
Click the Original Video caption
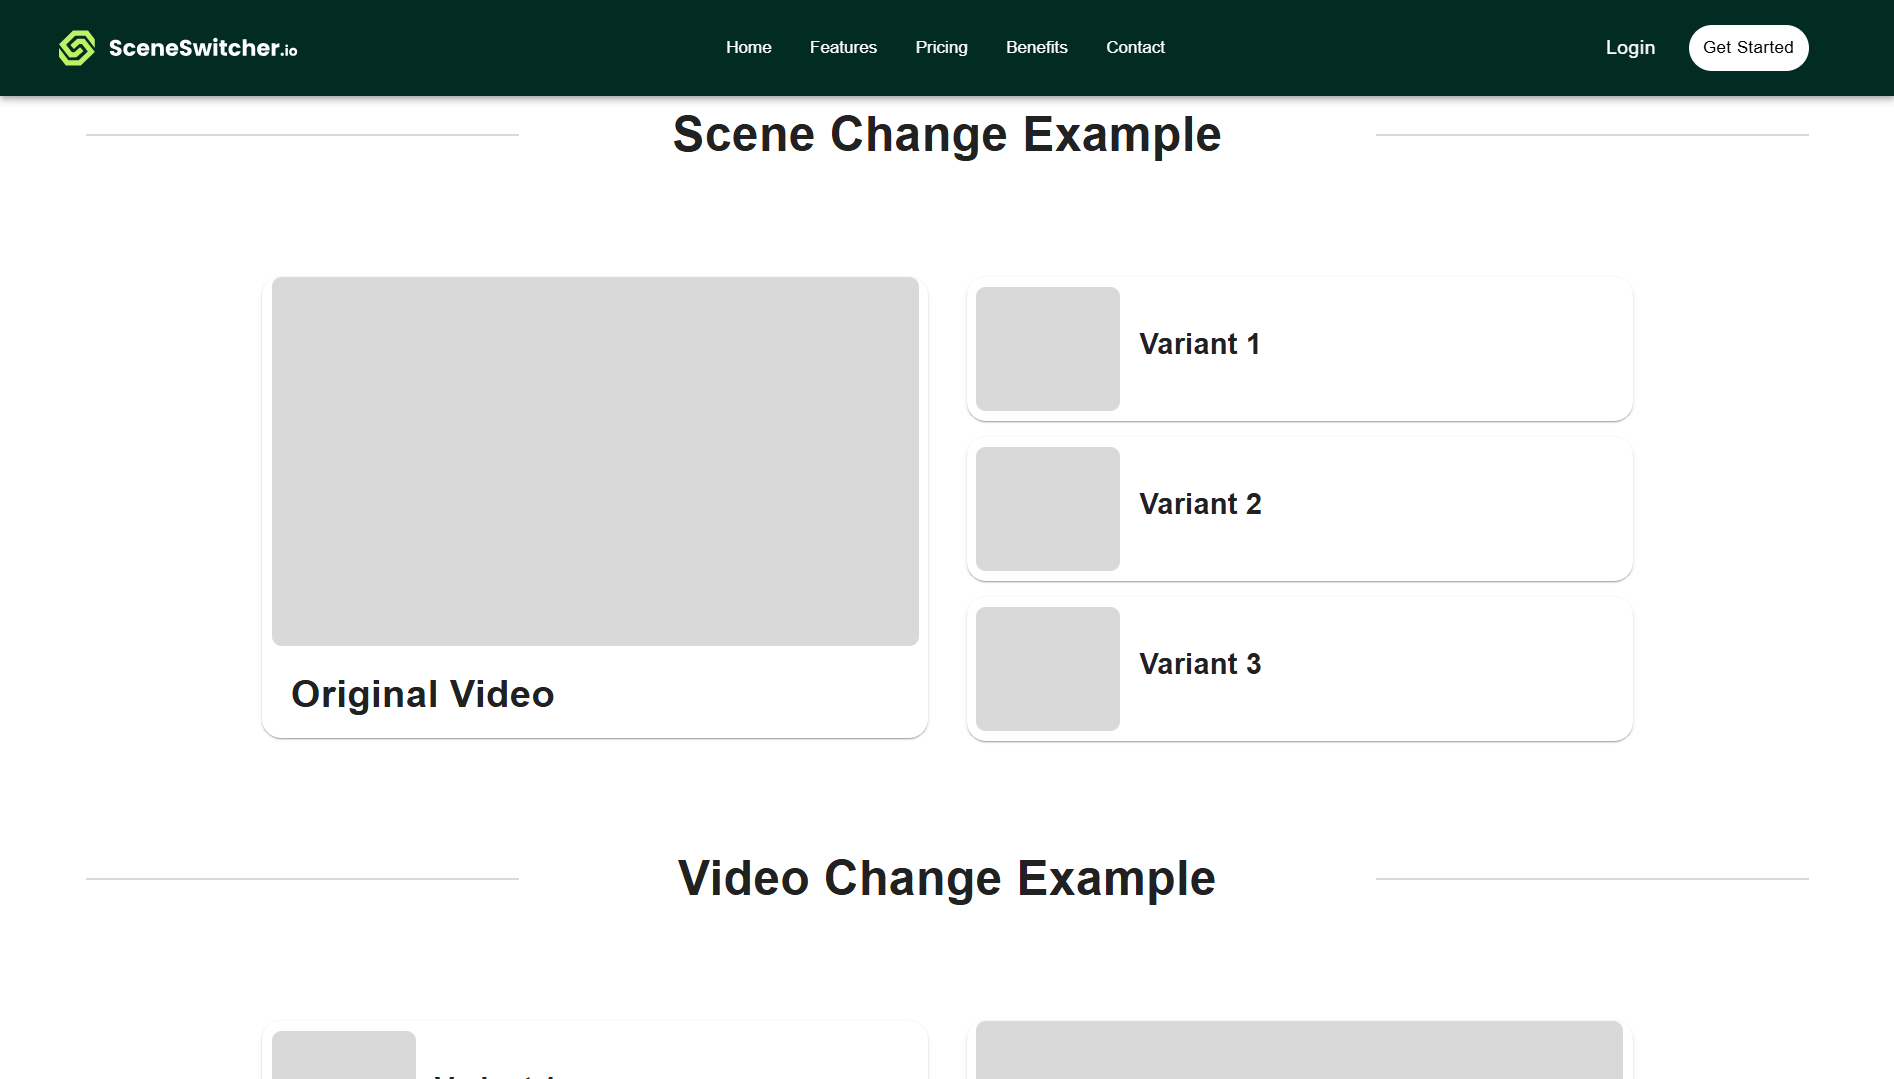(x=422, y=694)
